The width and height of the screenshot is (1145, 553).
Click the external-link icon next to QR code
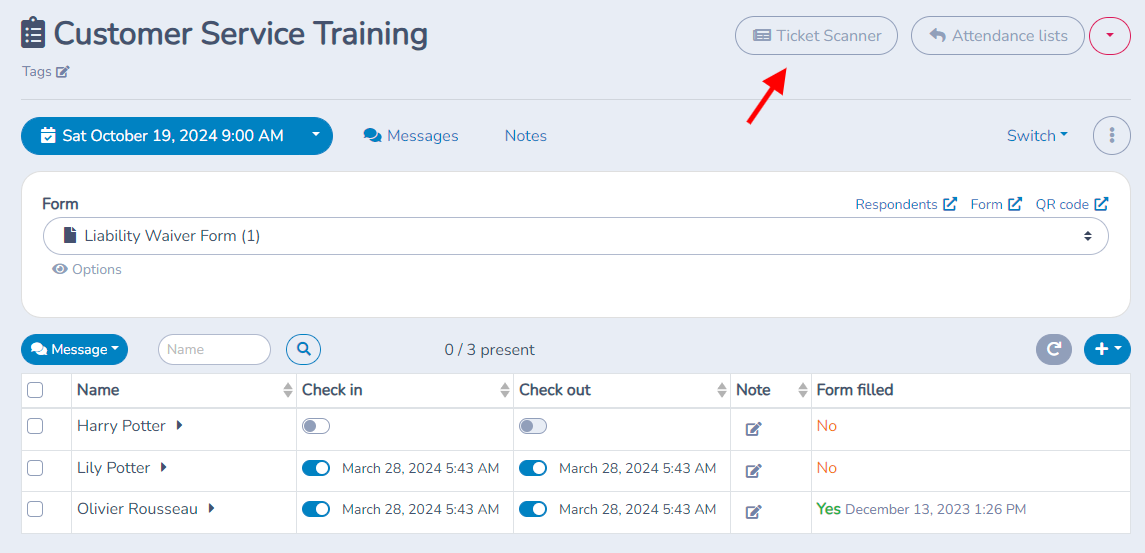click(1102, 204)
